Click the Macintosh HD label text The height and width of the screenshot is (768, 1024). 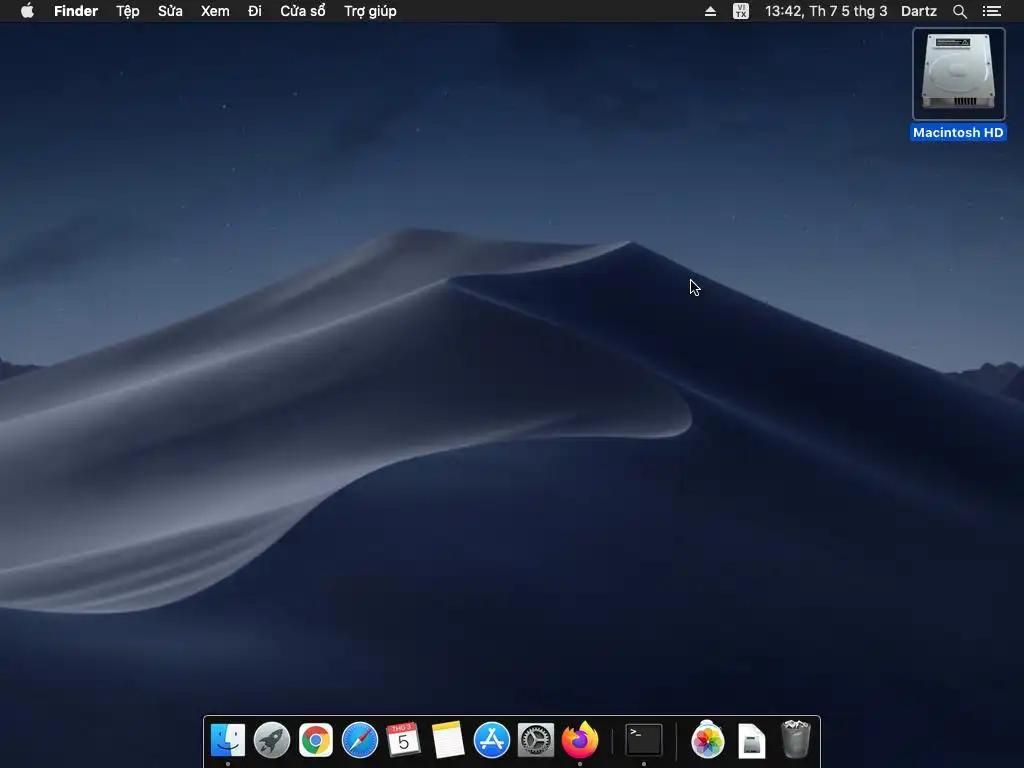coord(958,133)
